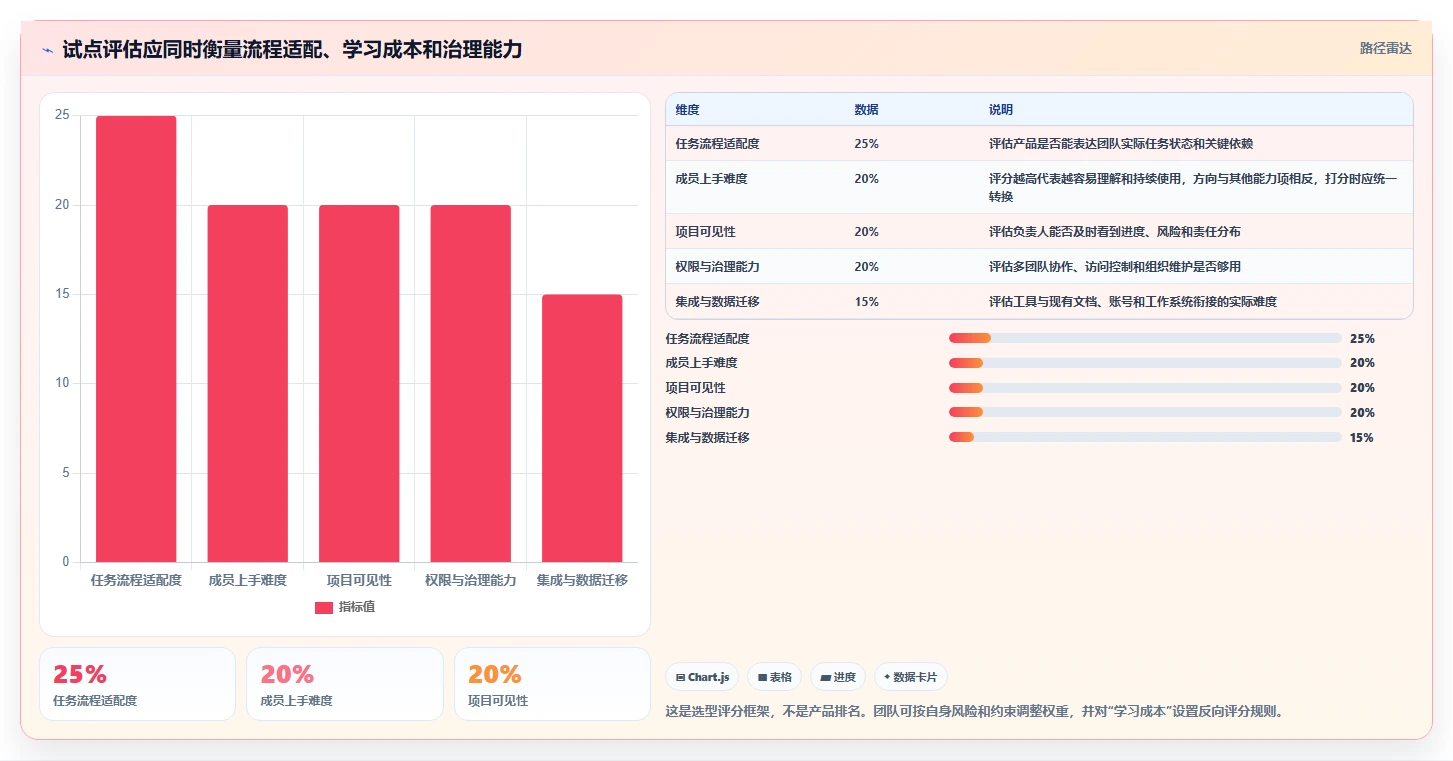
Task: Click the 项目可见性 bar in the chart
Action: click(359, 384)
